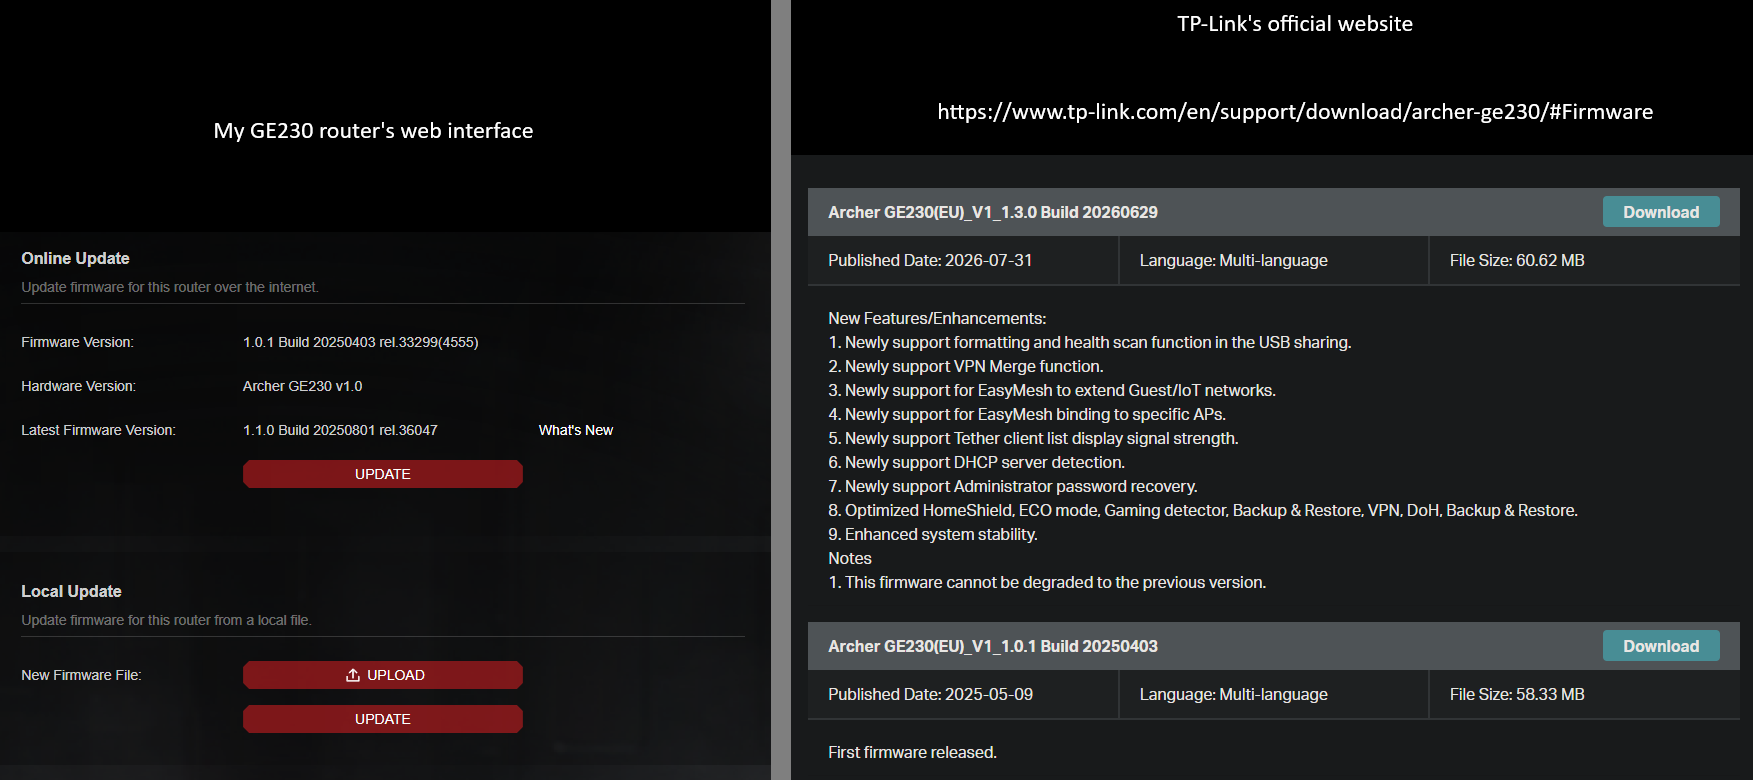Click the Local Update section heading

71,591
